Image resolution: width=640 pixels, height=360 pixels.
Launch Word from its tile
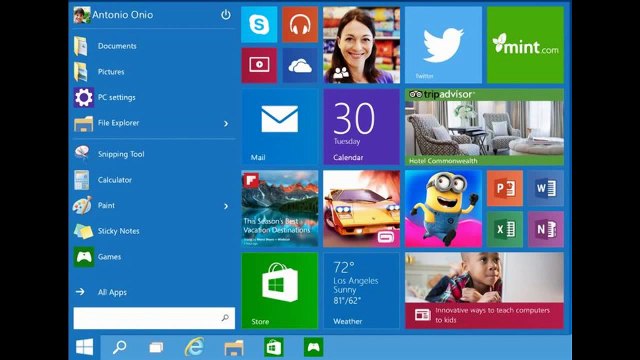coord(546,188)
